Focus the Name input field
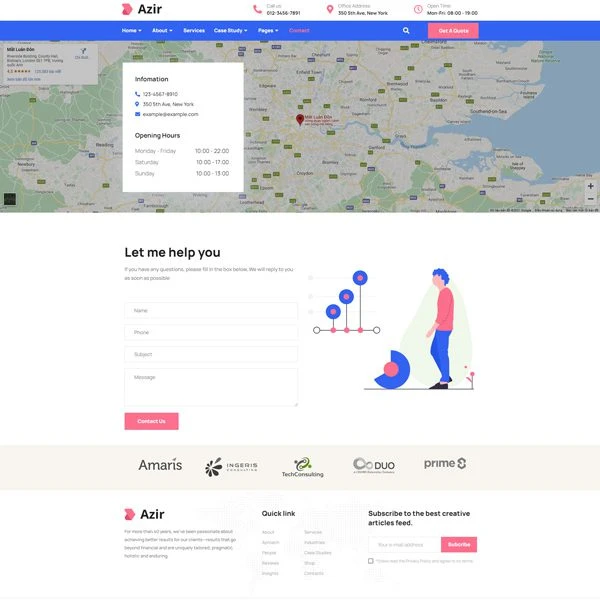Viewport: 600px width, 600px height. point(211,311)
